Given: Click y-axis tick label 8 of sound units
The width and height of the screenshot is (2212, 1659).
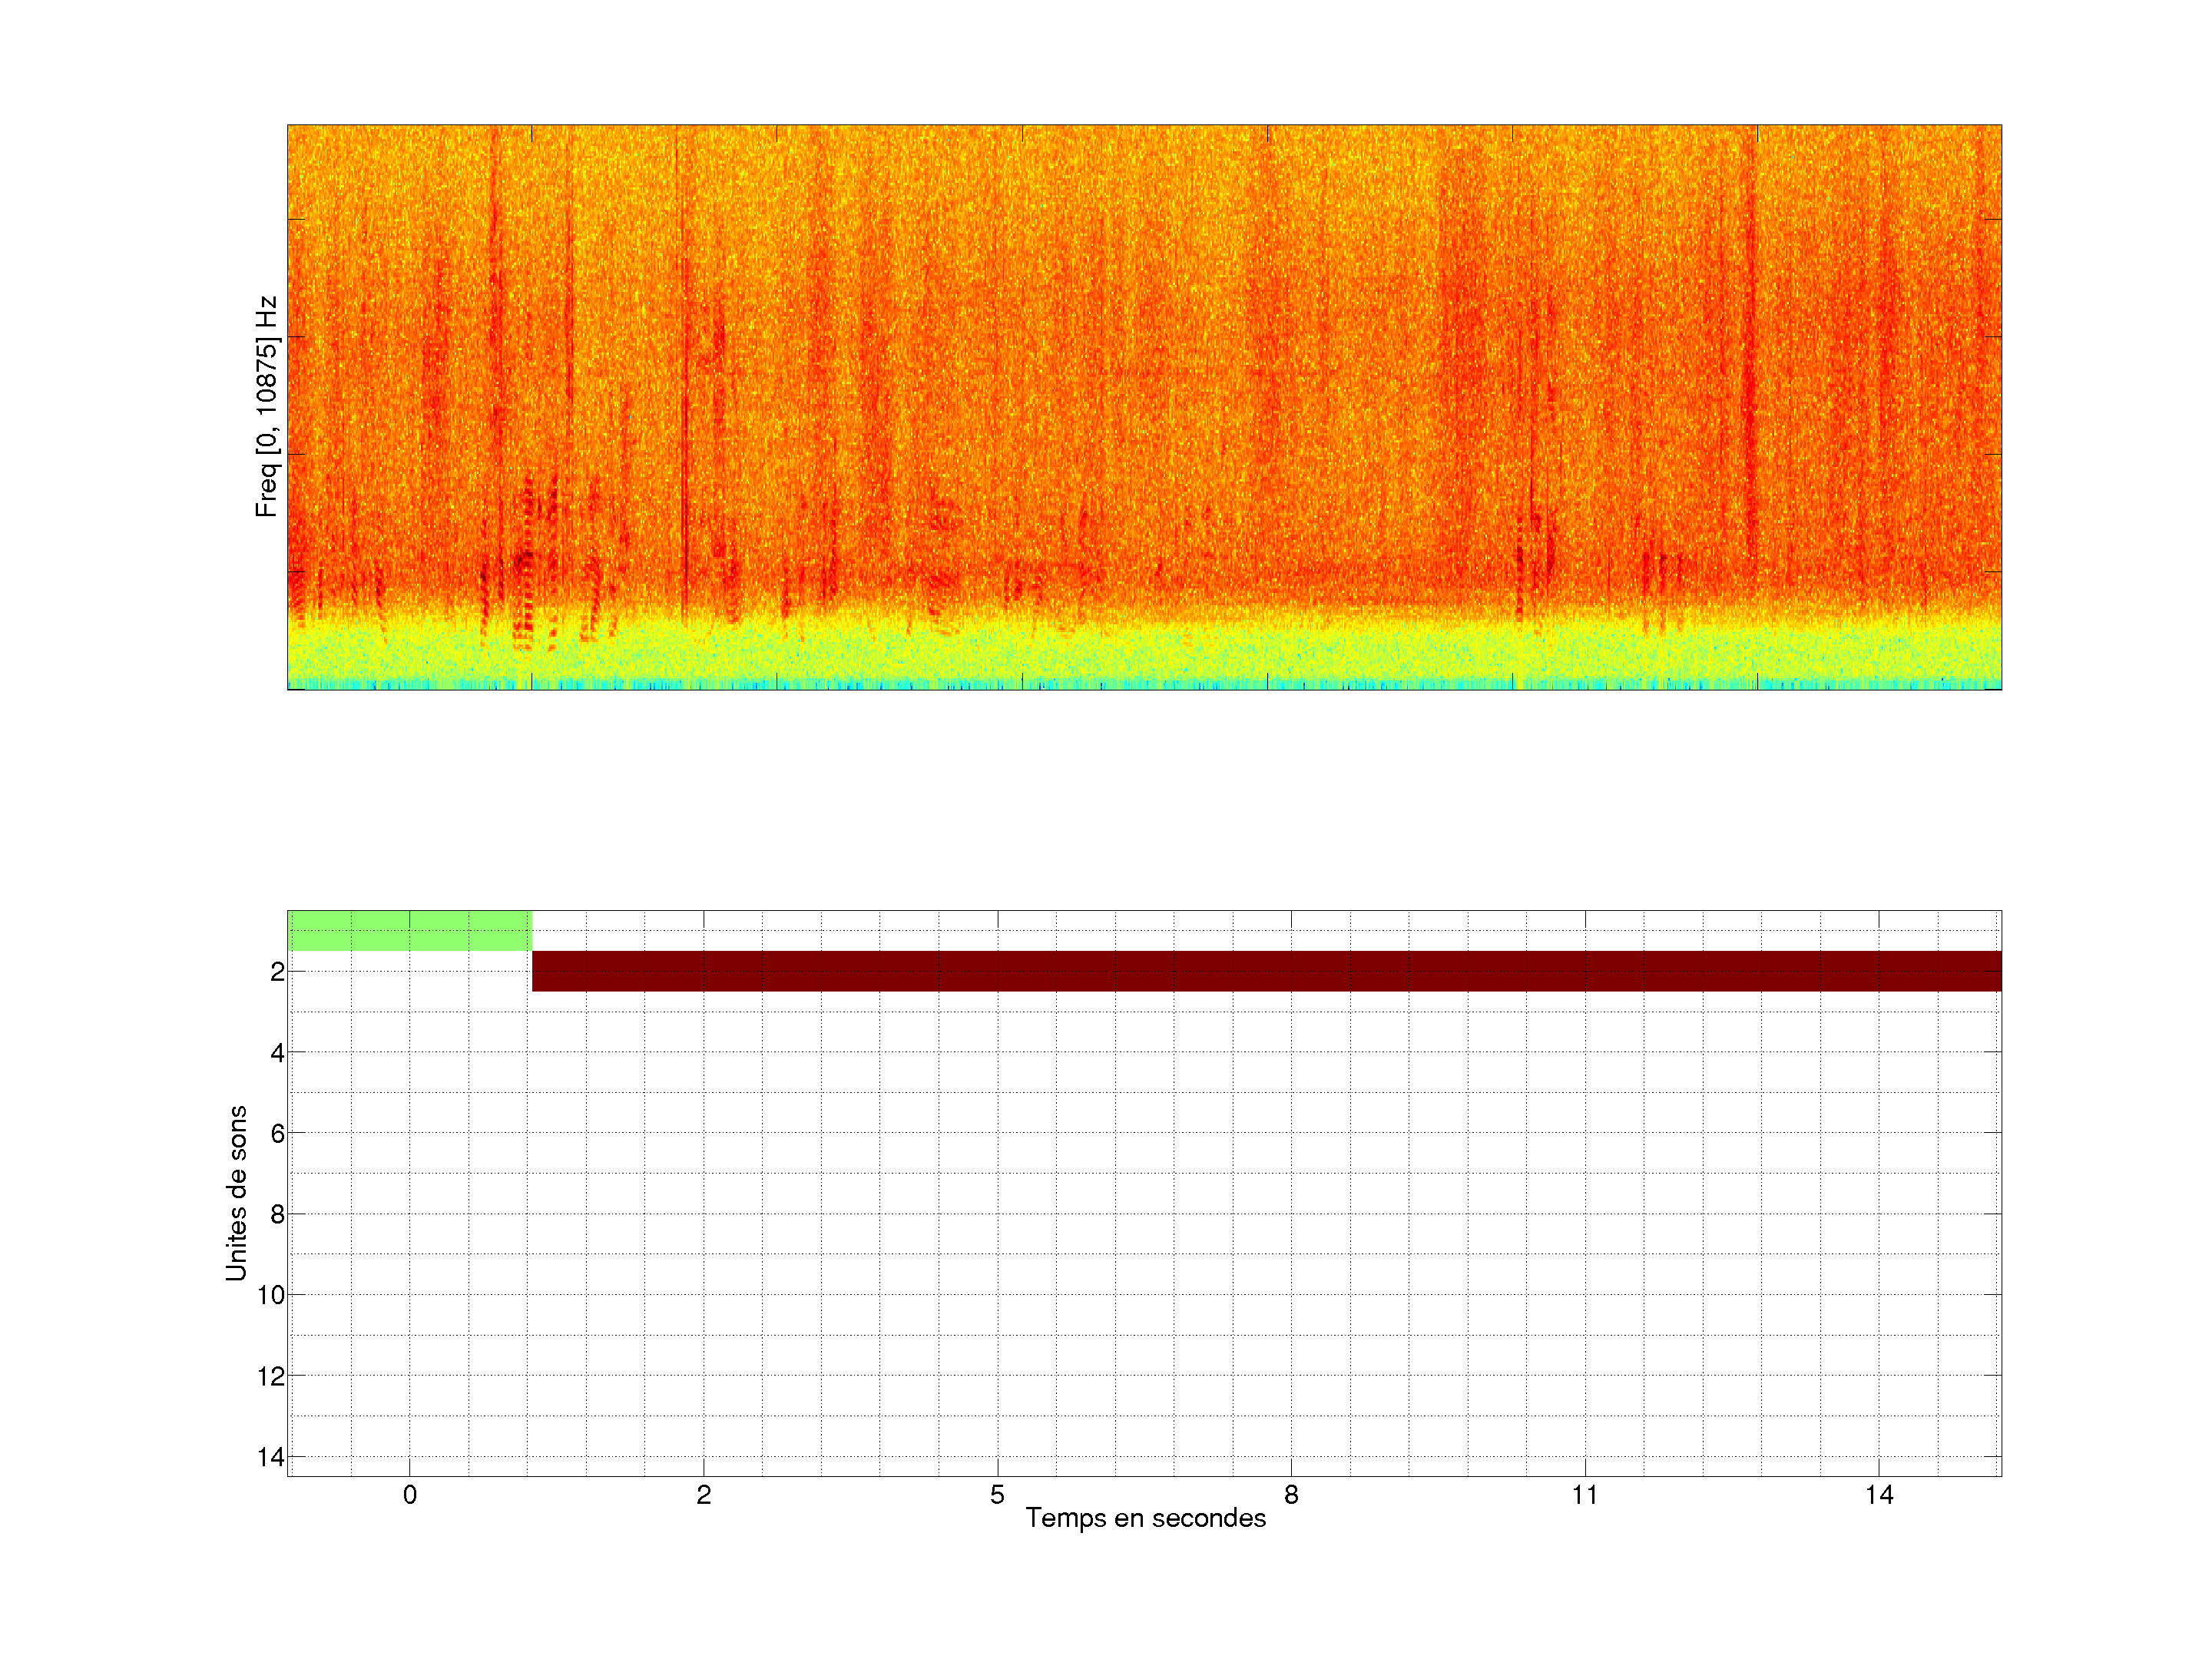Looking at the screenshot, I should pyautogui.click(x=277, y=1215).
